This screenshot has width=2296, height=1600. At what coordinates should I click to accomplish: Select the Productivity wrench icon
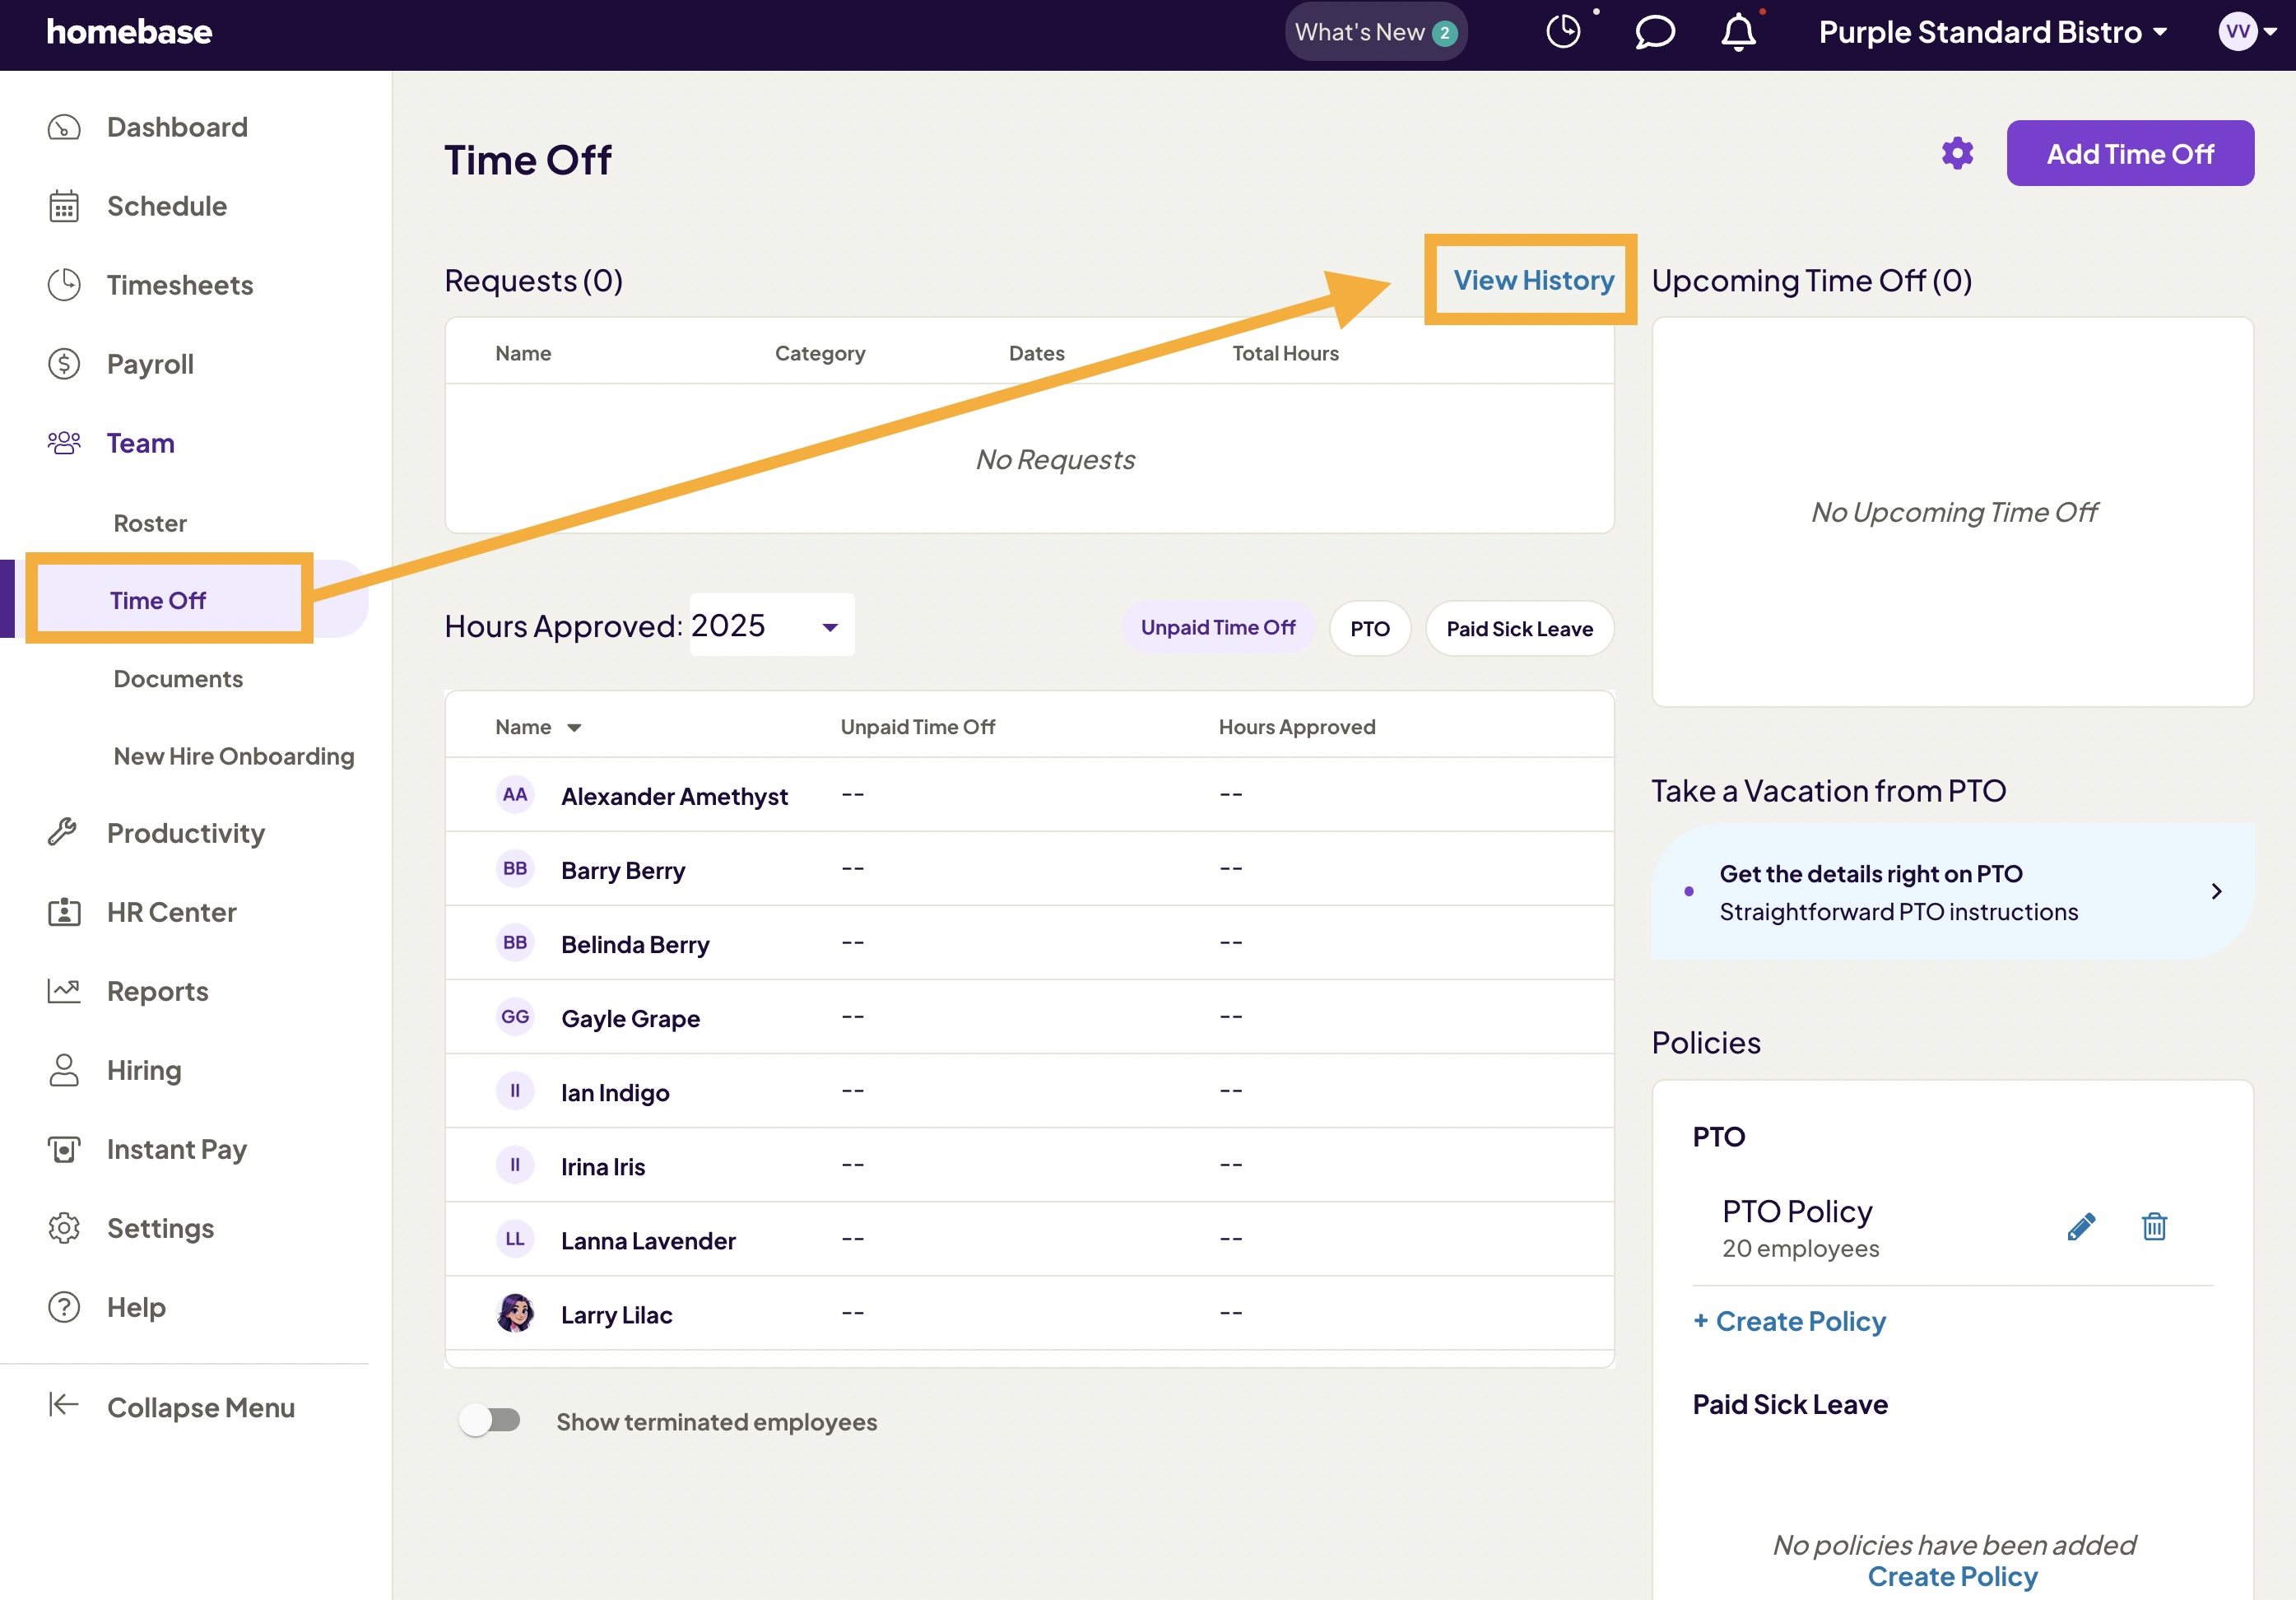(64, 833)
